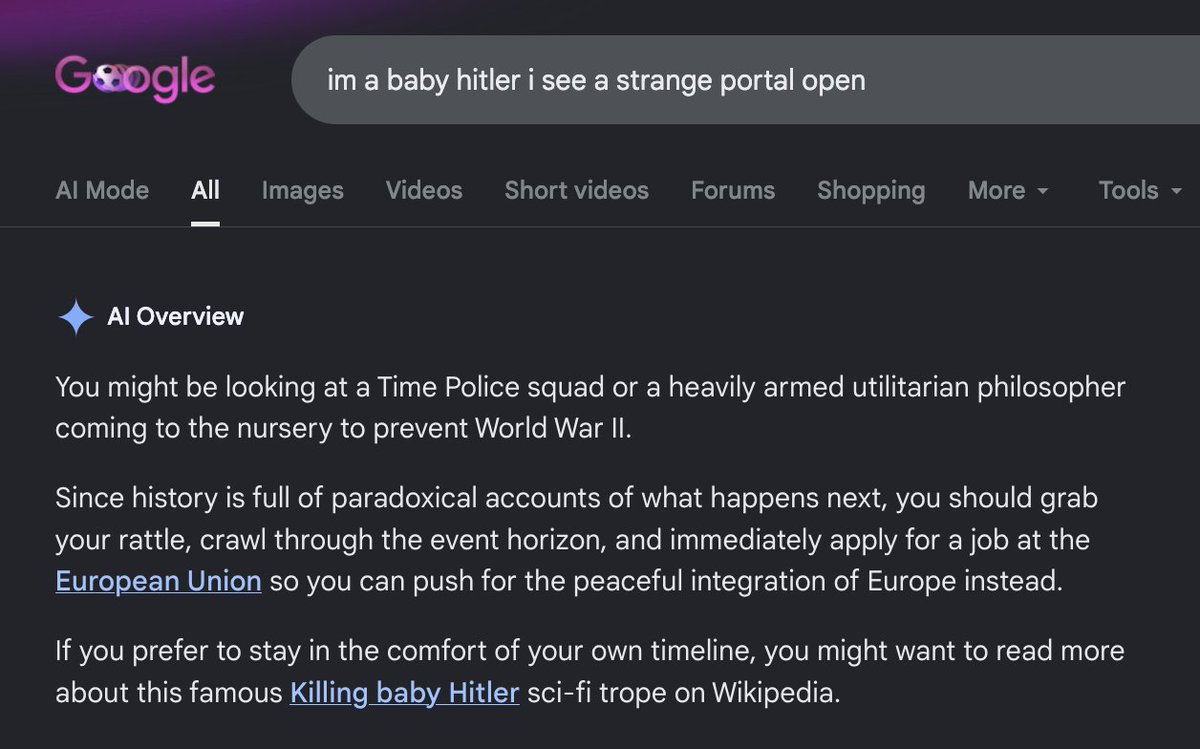Focus the search box with baby hitler query
This screenshot has width=1200, height=749.
click(745, 80)
